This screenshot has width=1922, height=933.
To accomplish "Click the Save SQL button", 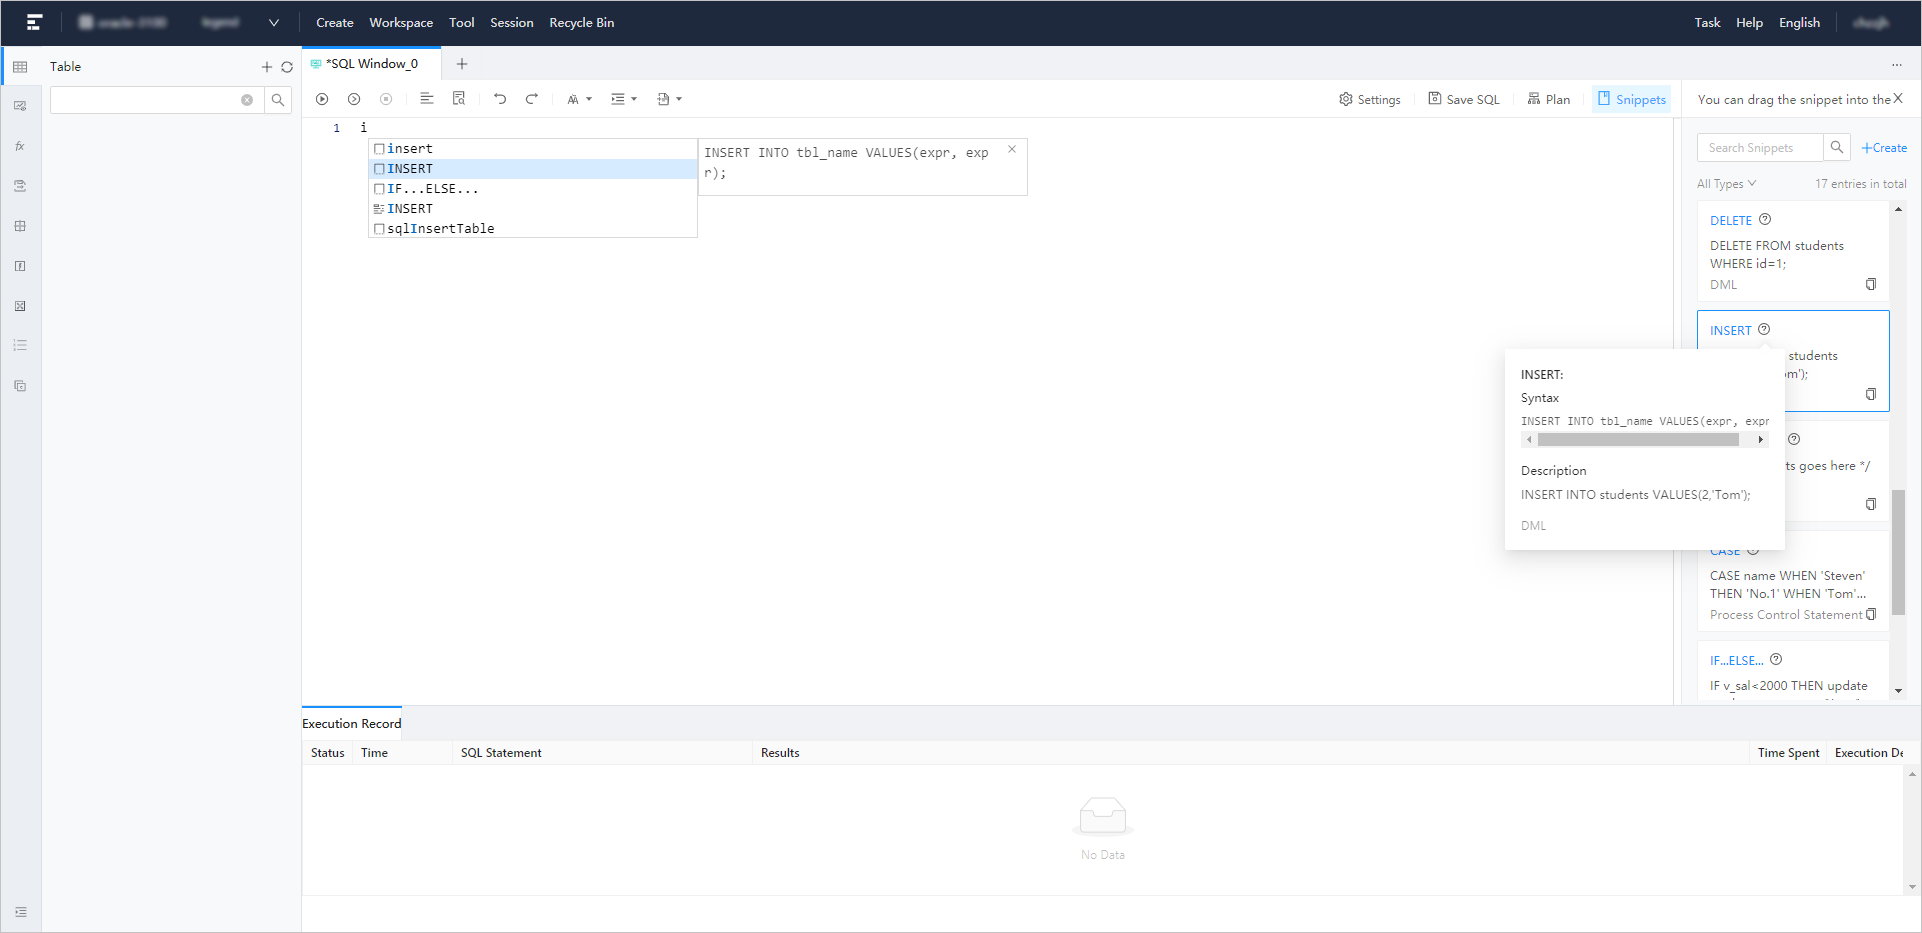I will coord(1463,98).
